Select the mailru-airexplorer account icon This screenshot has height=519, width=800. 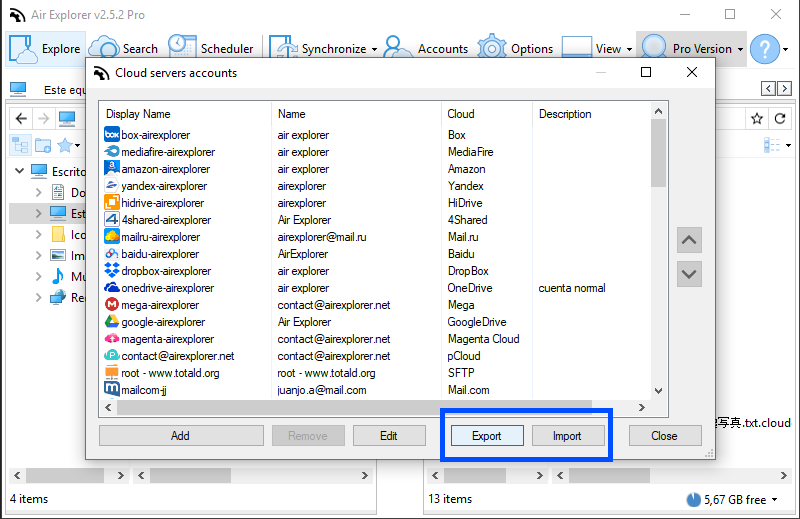coord(112,237)
